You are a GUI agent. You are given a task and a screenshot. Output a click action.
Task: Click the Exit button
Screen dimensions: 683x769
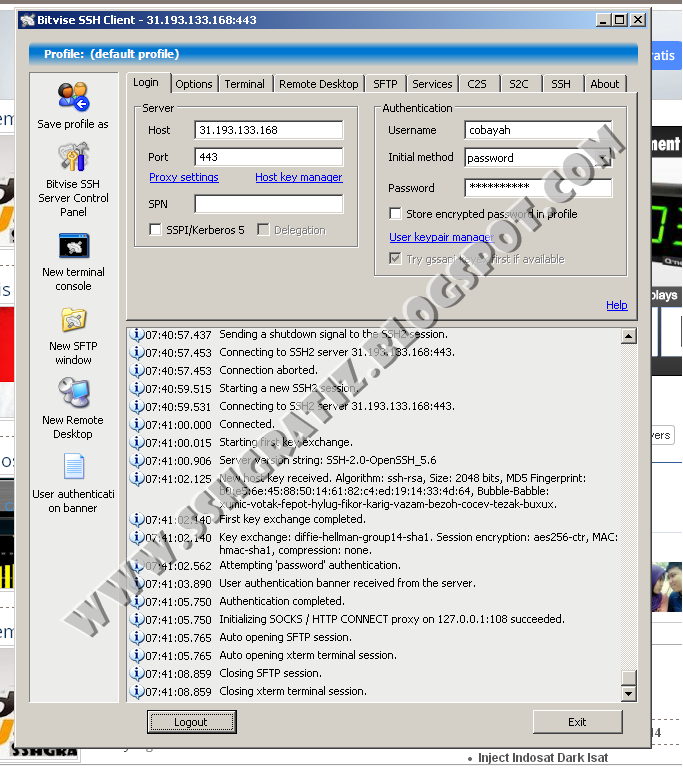(578, 722)
